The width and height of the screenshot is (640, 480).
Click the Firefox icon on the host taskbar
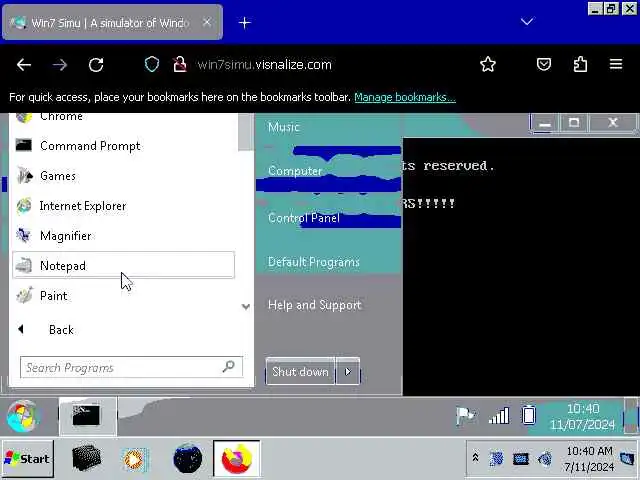coord(237,458)
